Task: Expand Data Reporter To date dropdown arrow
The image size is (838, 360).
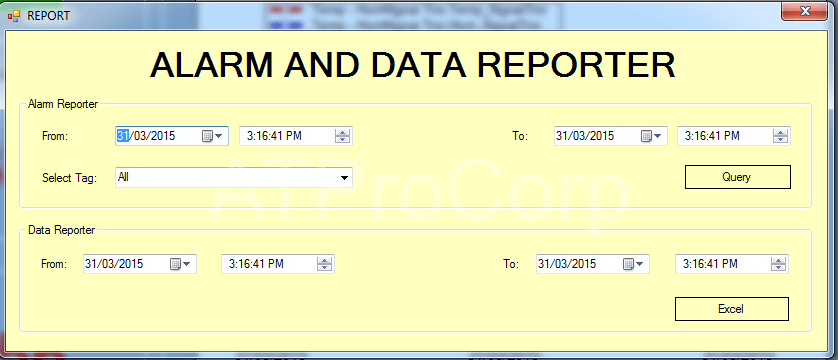Action: [639, 264]
